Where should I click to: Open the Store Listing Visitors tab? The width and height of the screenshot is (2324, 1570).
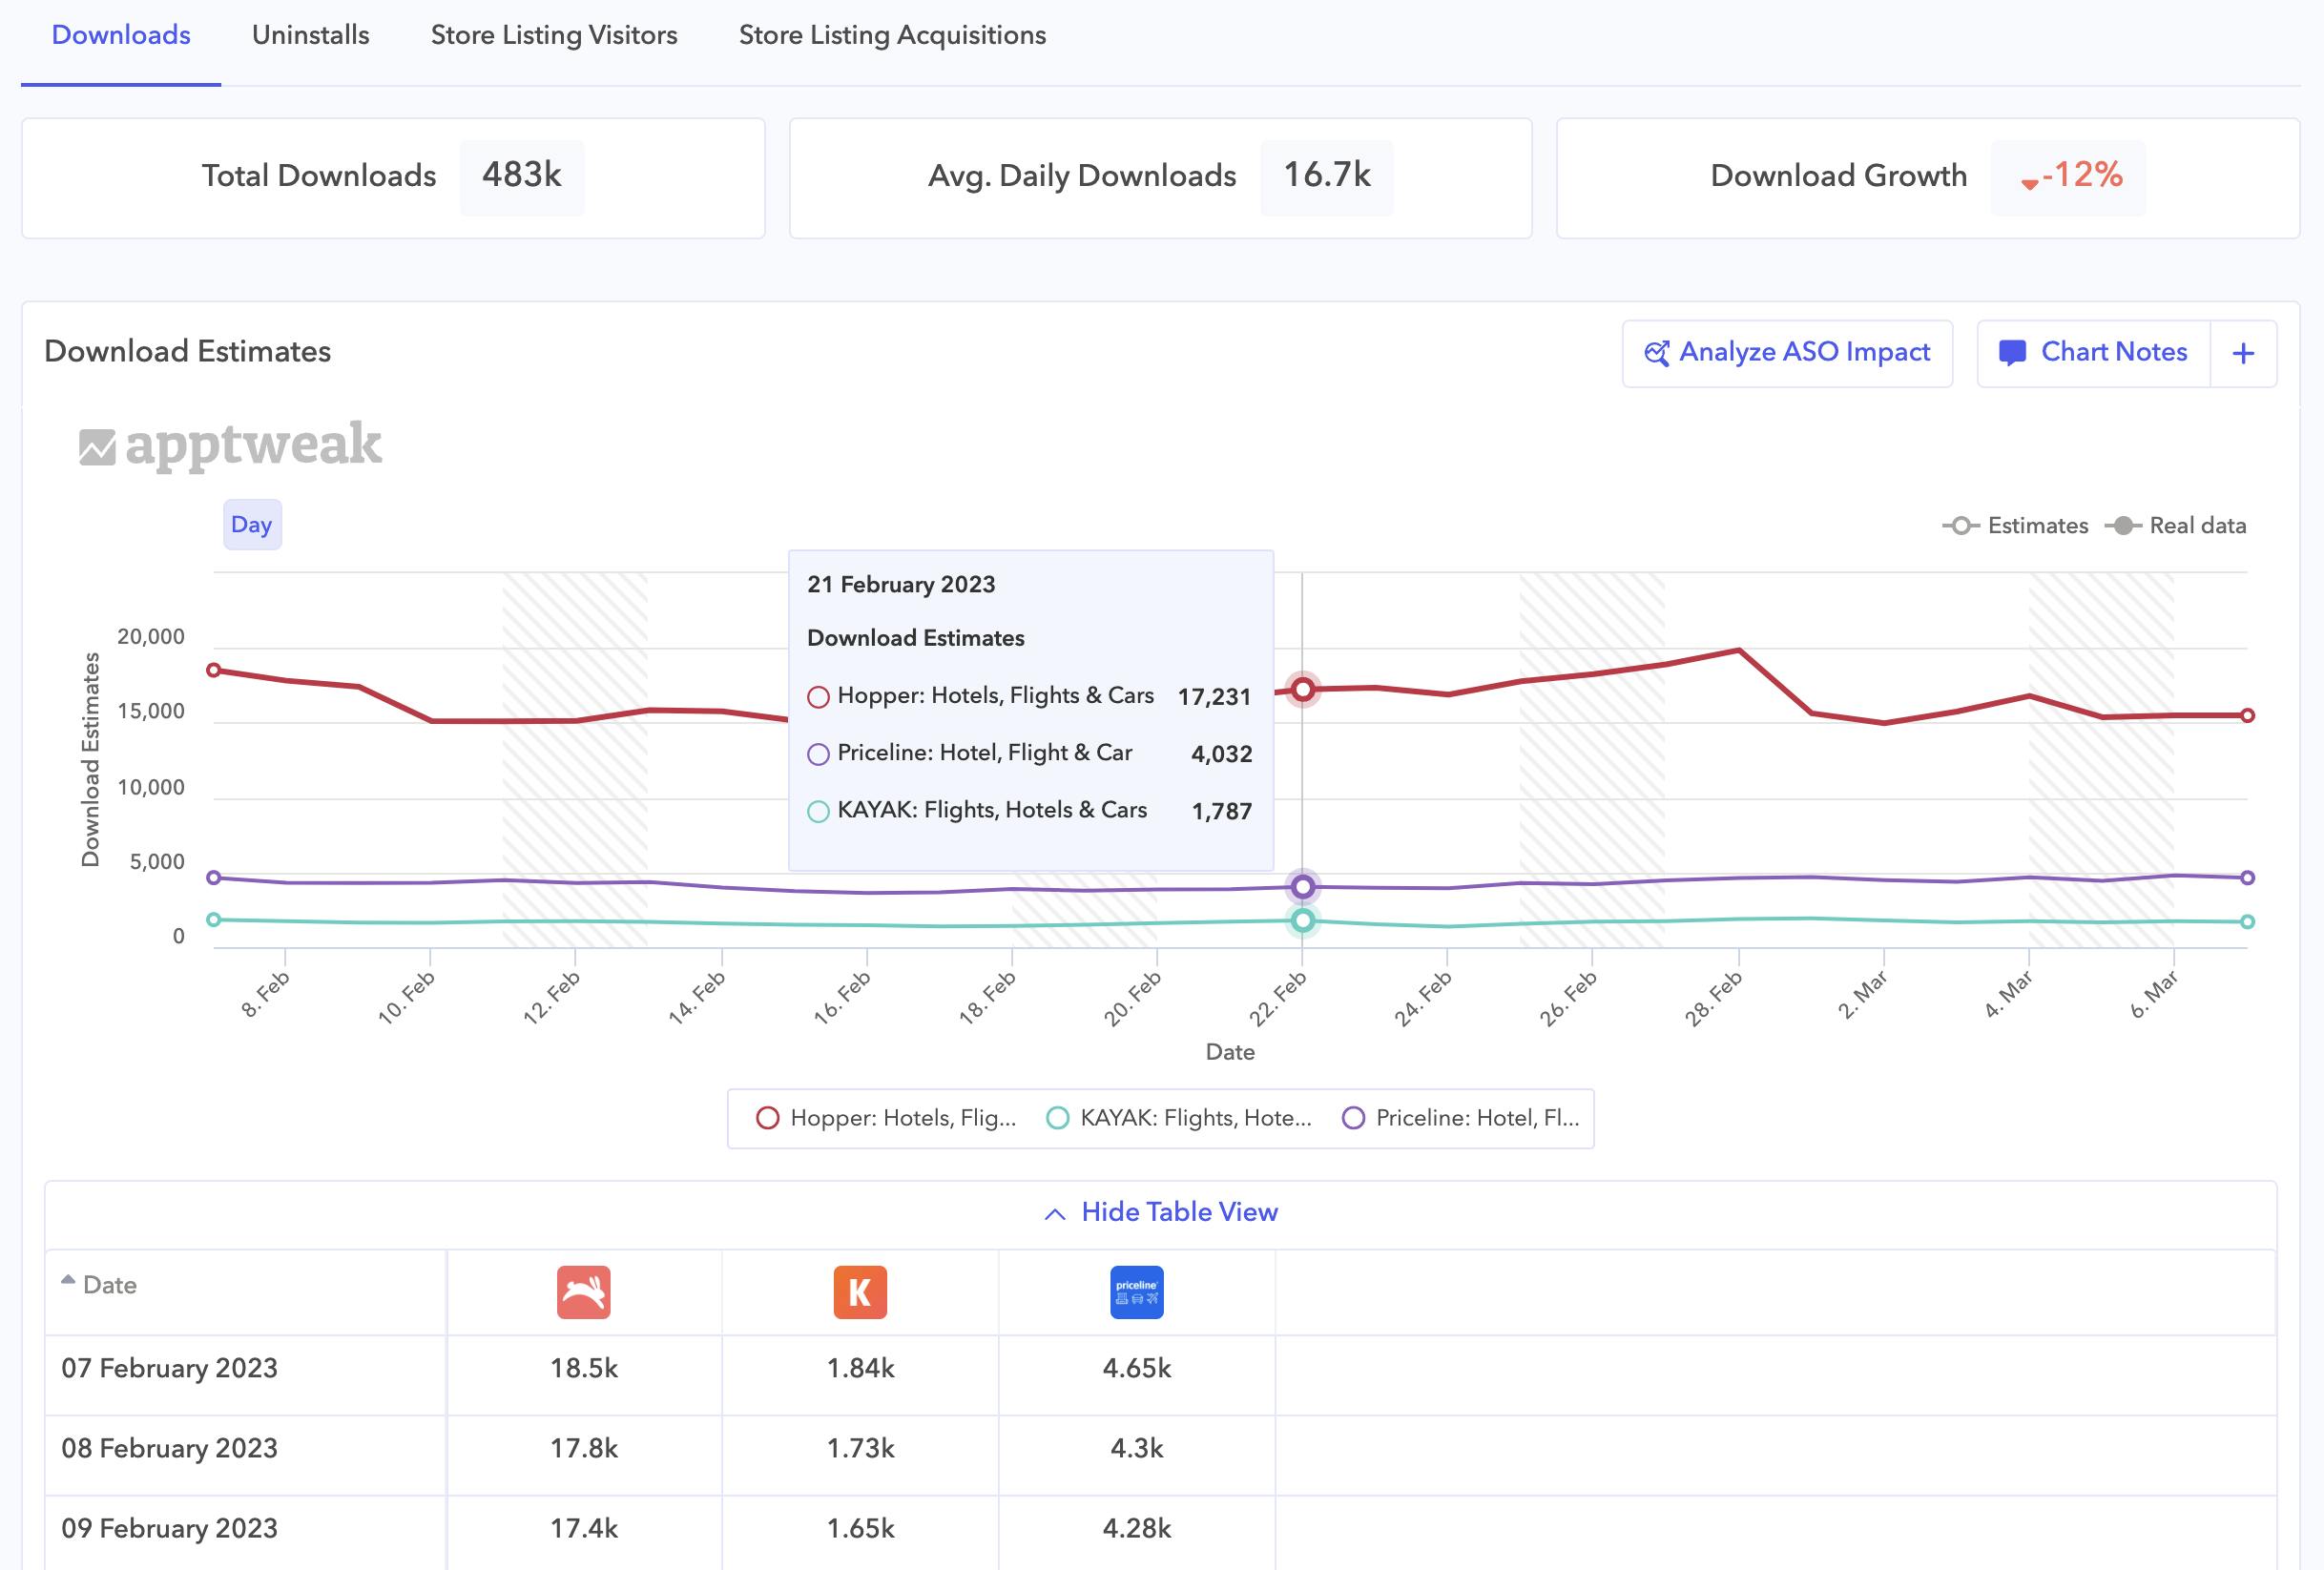click(x=554, y=35)
